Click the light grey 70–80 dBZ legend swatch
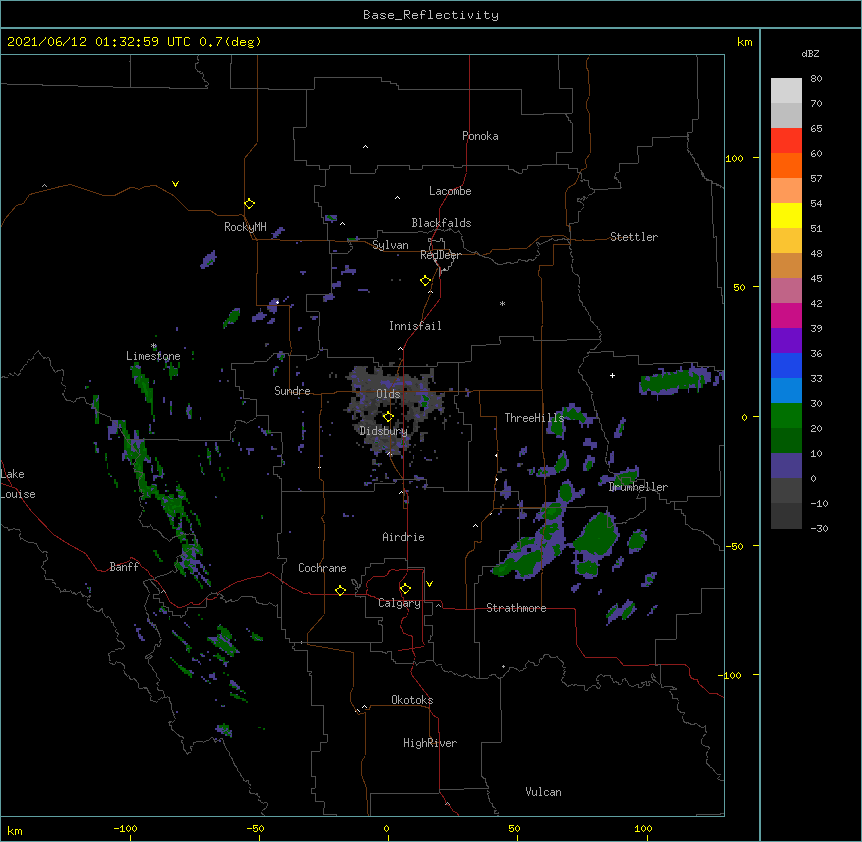 (x=786, y=90)
